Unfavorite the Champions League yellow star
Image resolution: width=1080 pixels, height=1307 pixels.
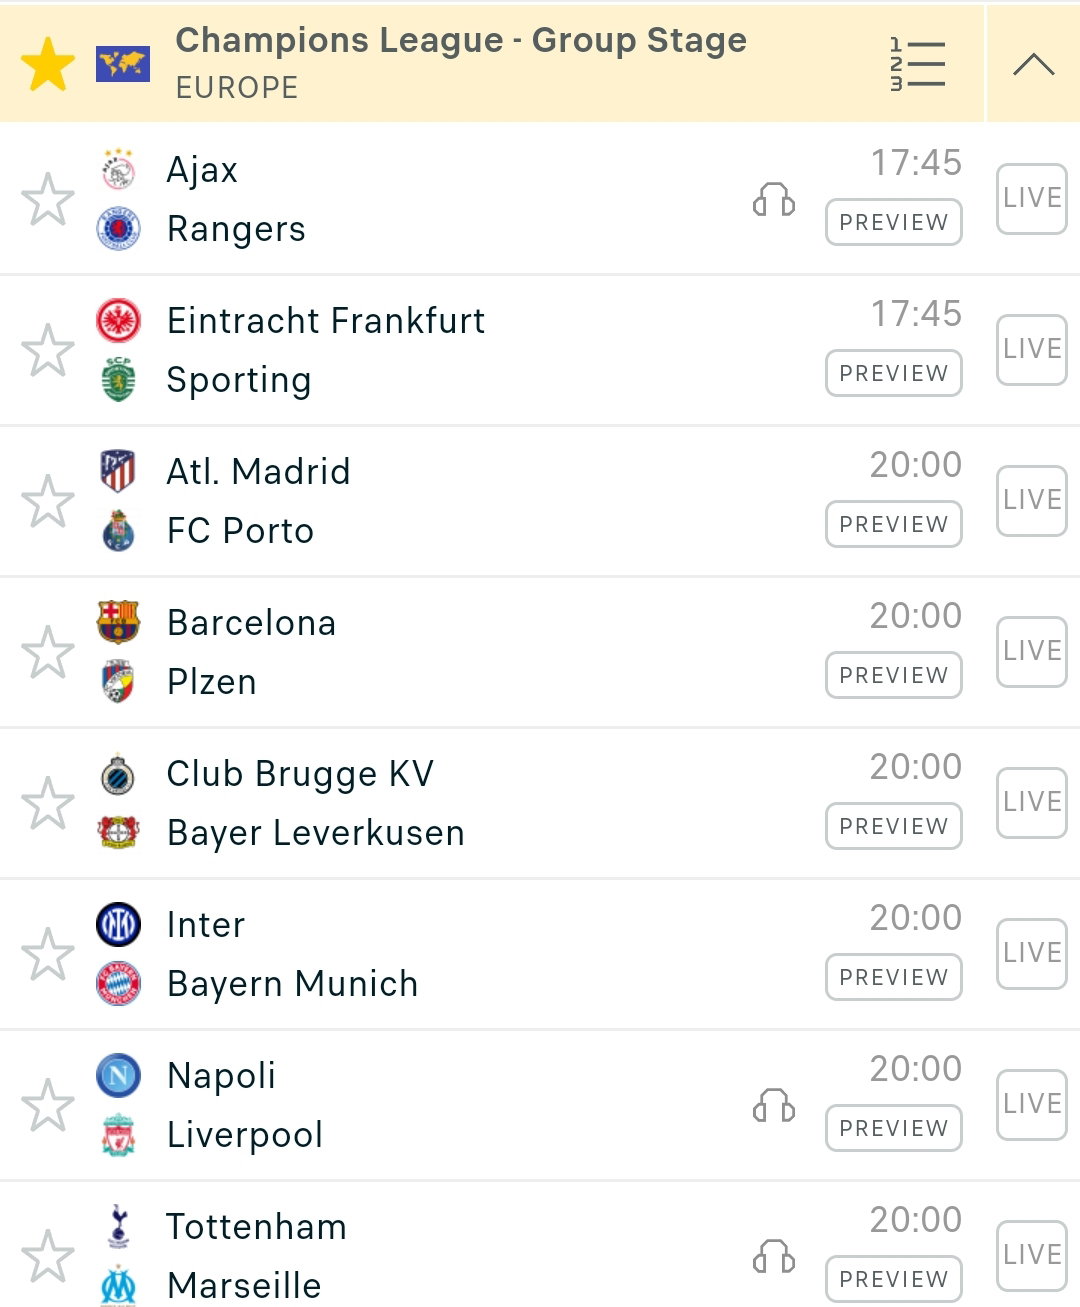click(x=48, y=64)
